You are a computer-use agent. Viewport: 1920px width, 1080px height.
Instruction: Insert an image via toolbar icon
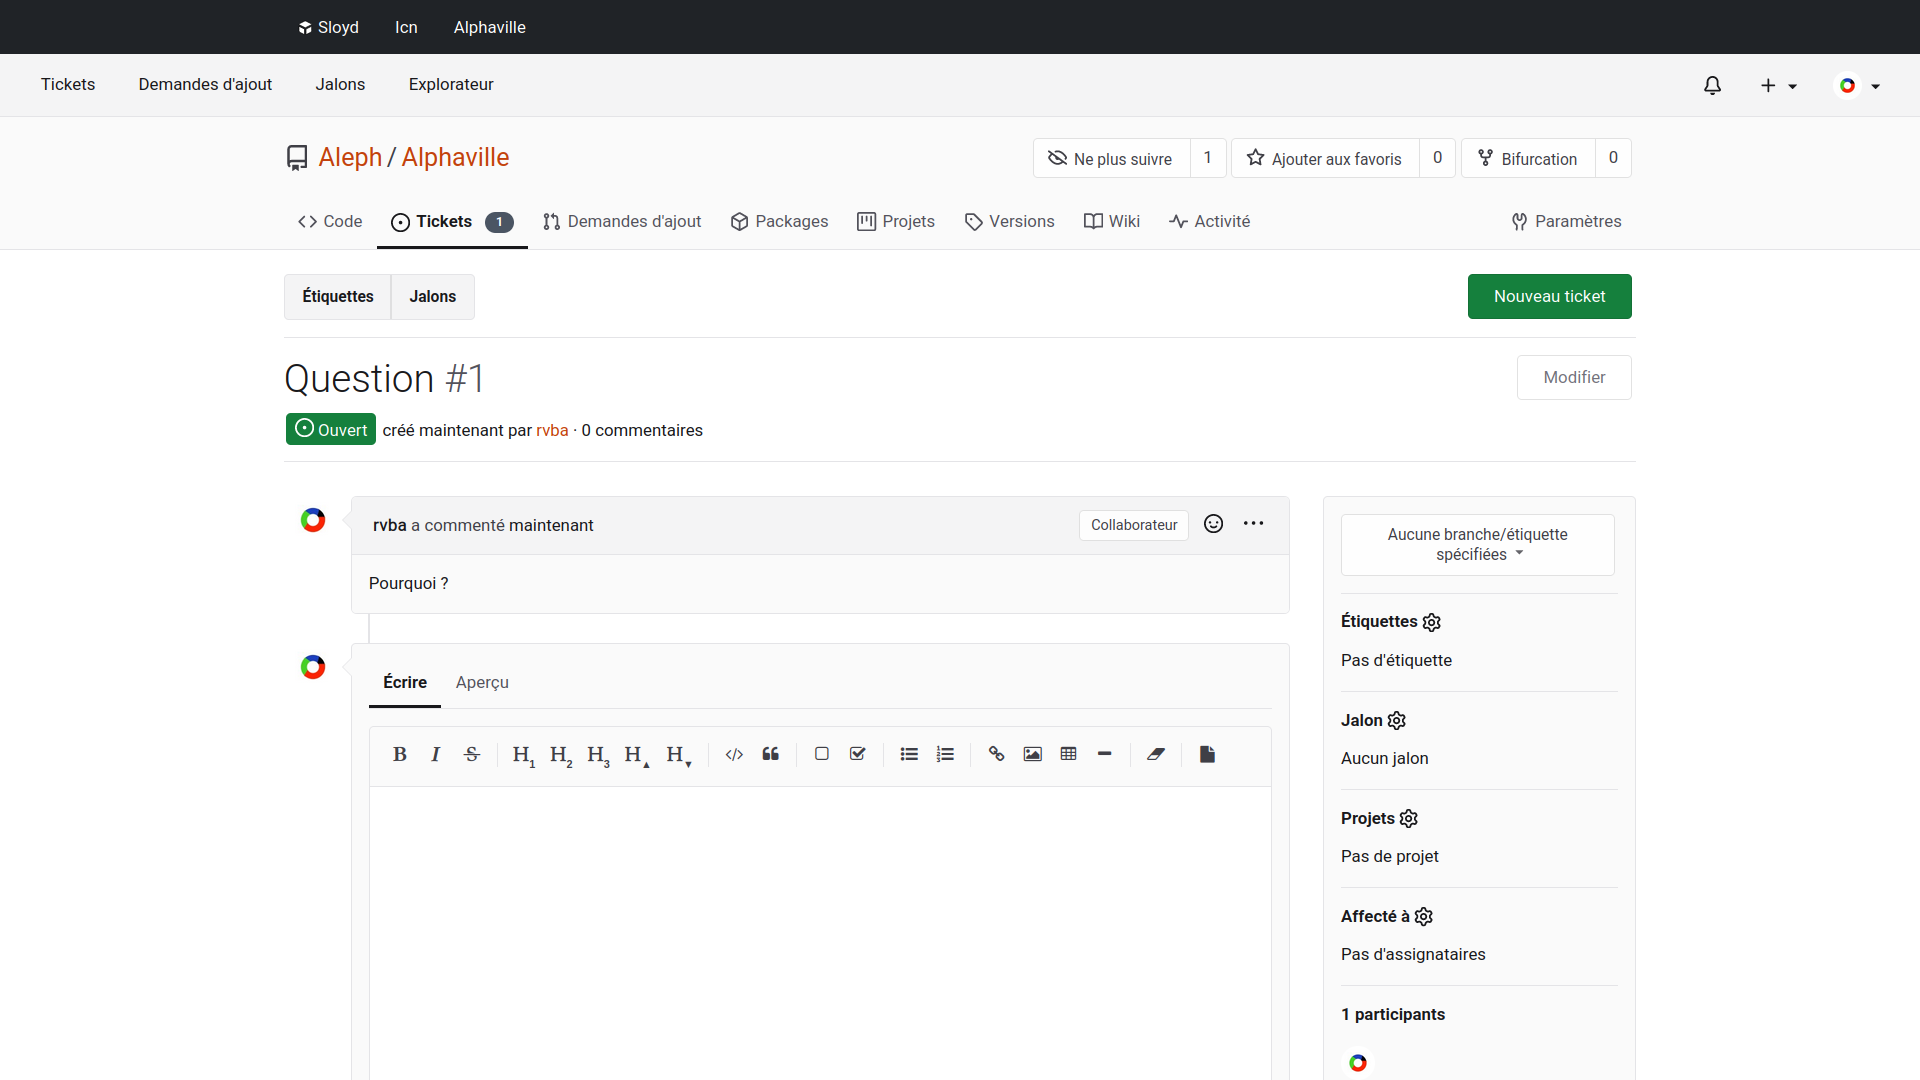click(1032, 754)
